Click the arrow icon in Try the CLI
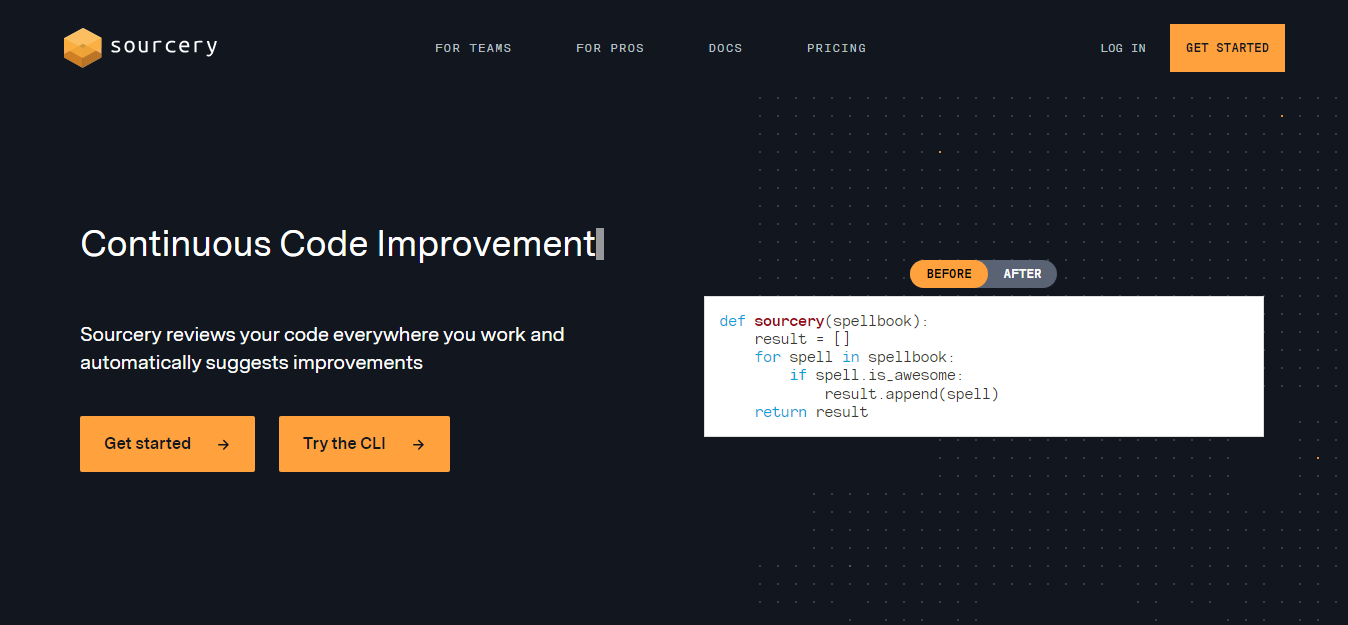1348x625 pixels. (418, 444)
